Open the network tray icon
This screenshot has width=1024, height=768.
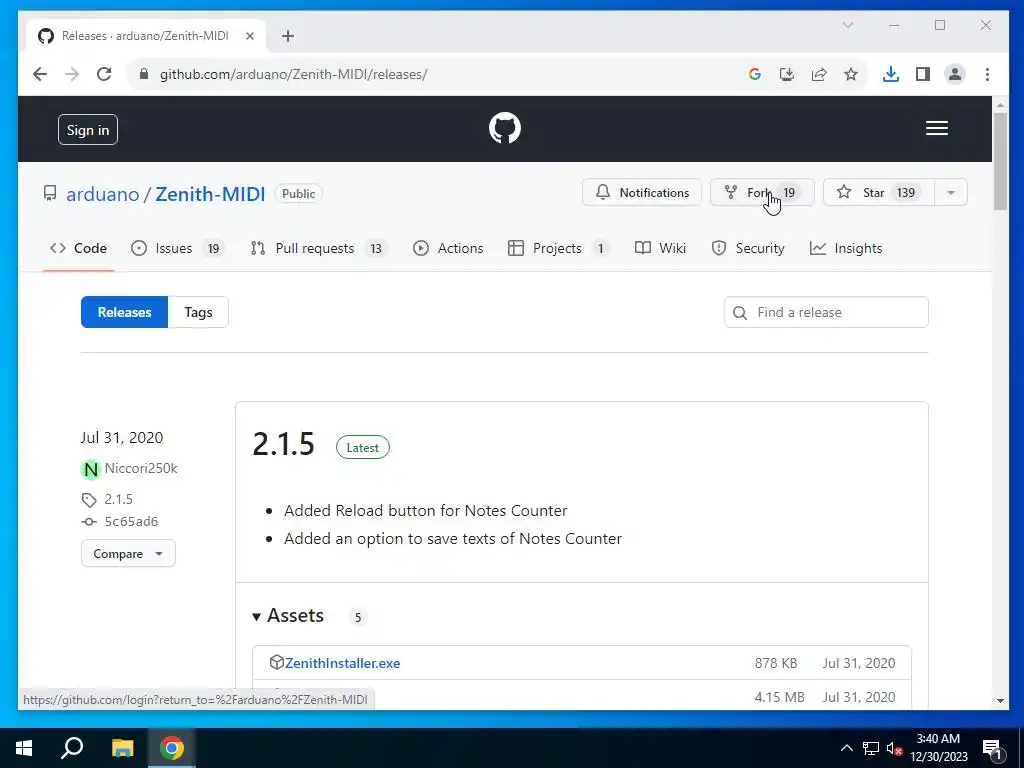[871, 748]
